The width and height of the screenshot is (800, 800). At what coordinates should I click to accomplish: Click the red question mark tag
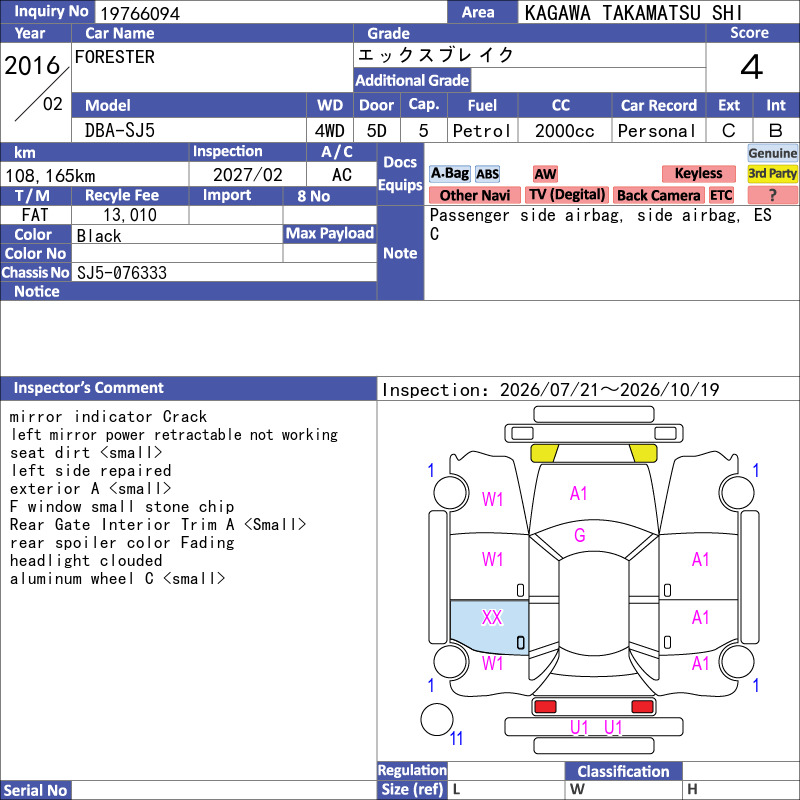[772, 195]
